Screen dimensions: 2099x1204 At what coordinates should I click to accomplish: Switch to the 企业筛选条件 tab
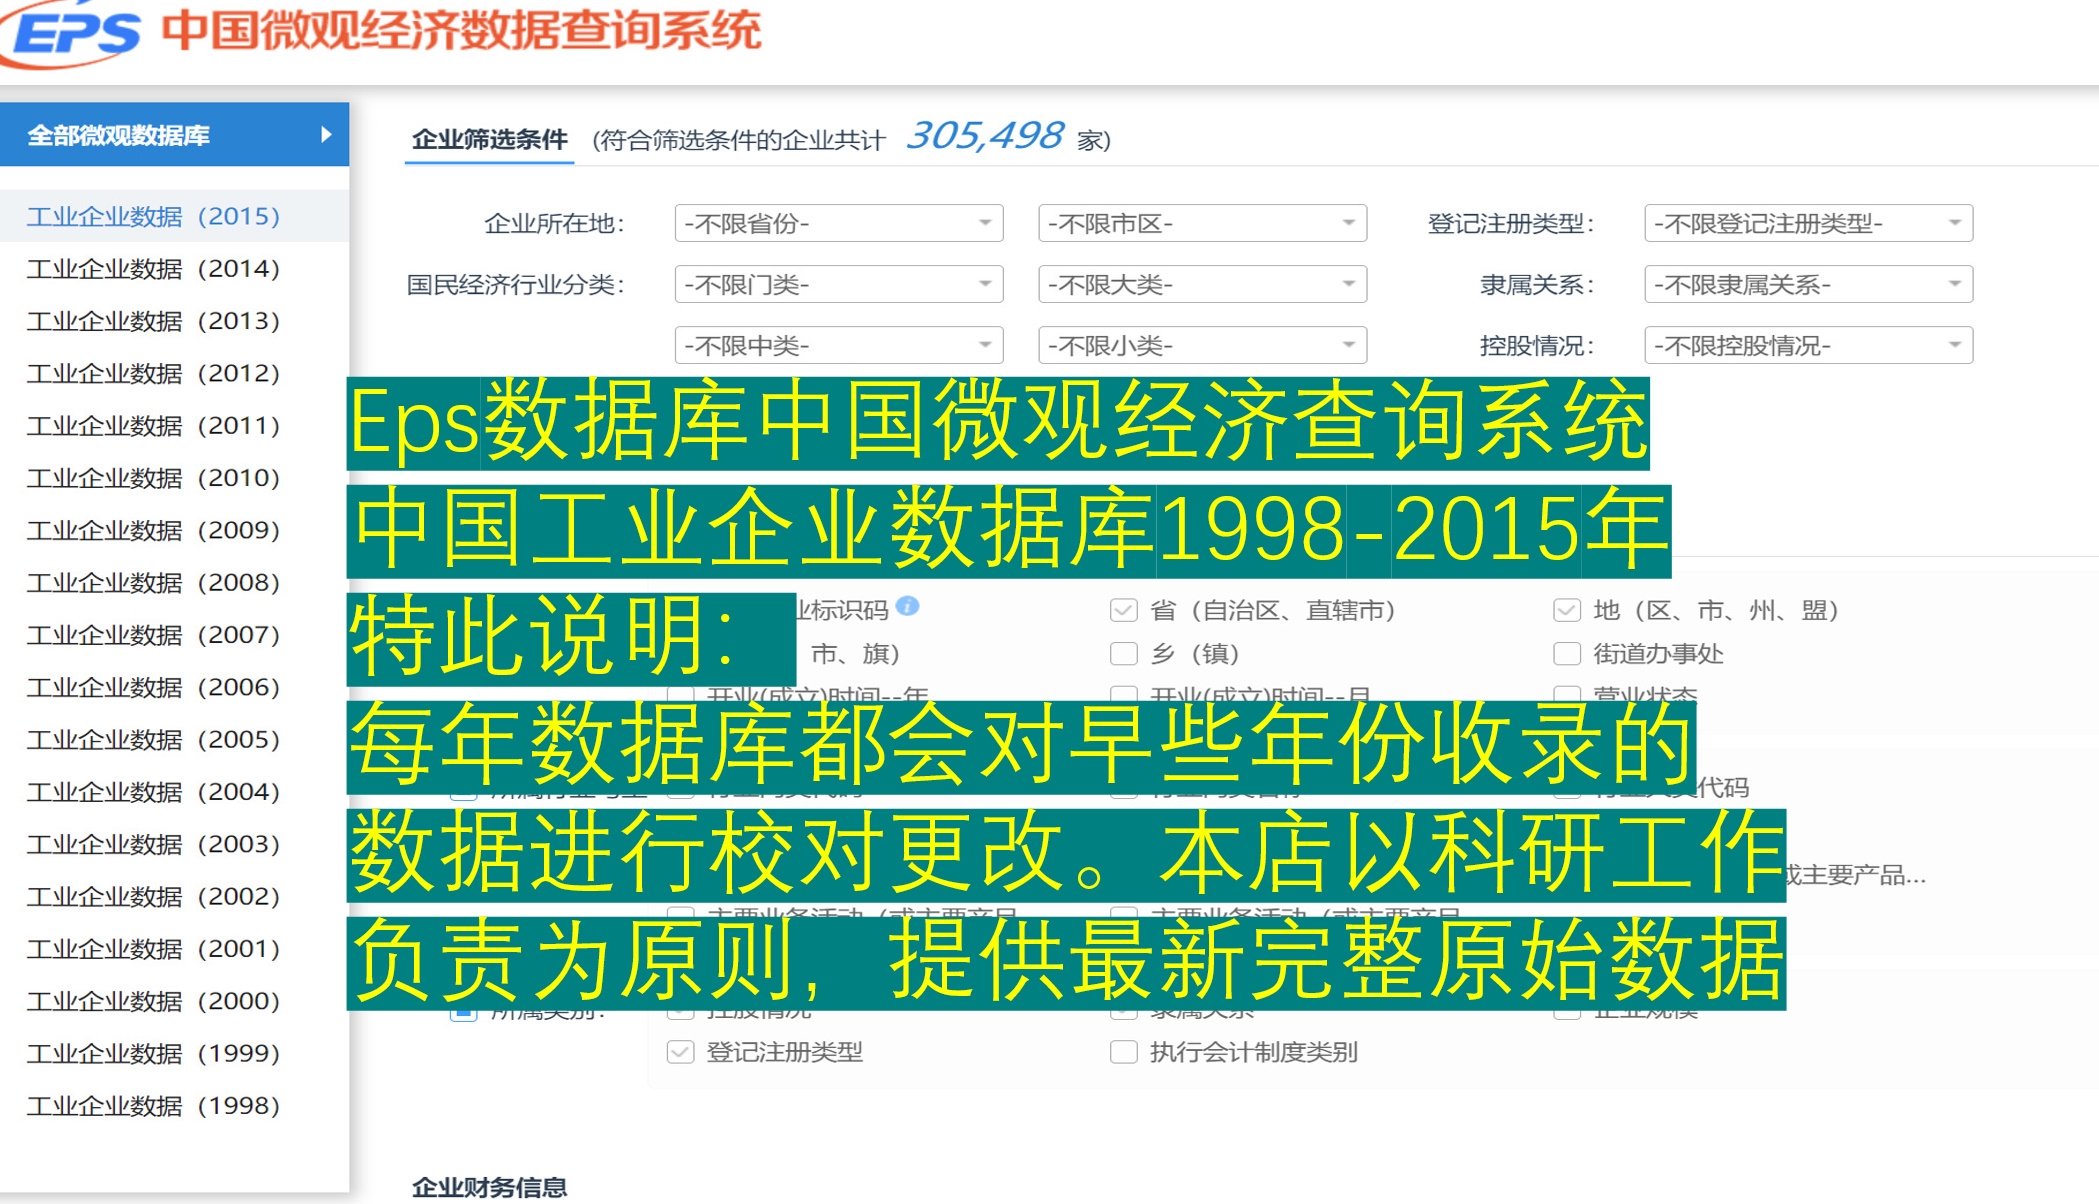[x=489, y=139]
